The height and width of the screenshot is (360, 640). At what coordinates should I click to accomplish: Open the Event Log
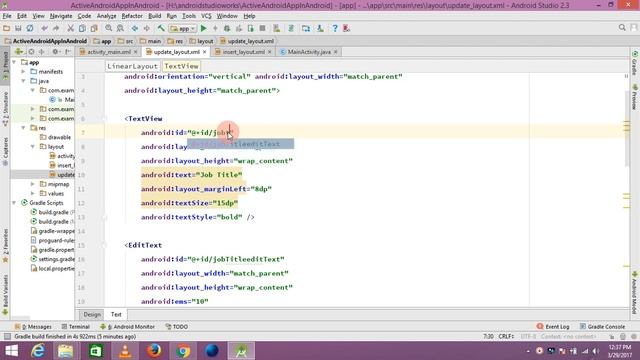[553, 327]
